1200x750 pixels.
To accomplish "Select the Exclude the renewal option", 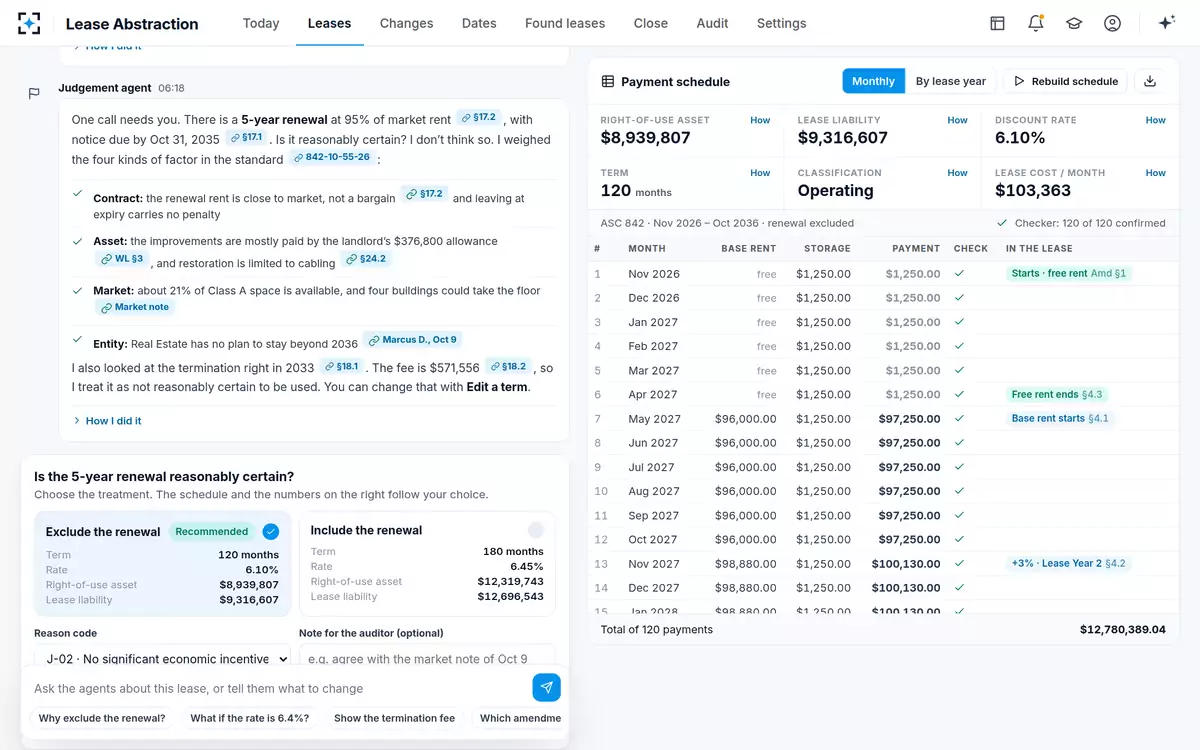I will point(162,564).
